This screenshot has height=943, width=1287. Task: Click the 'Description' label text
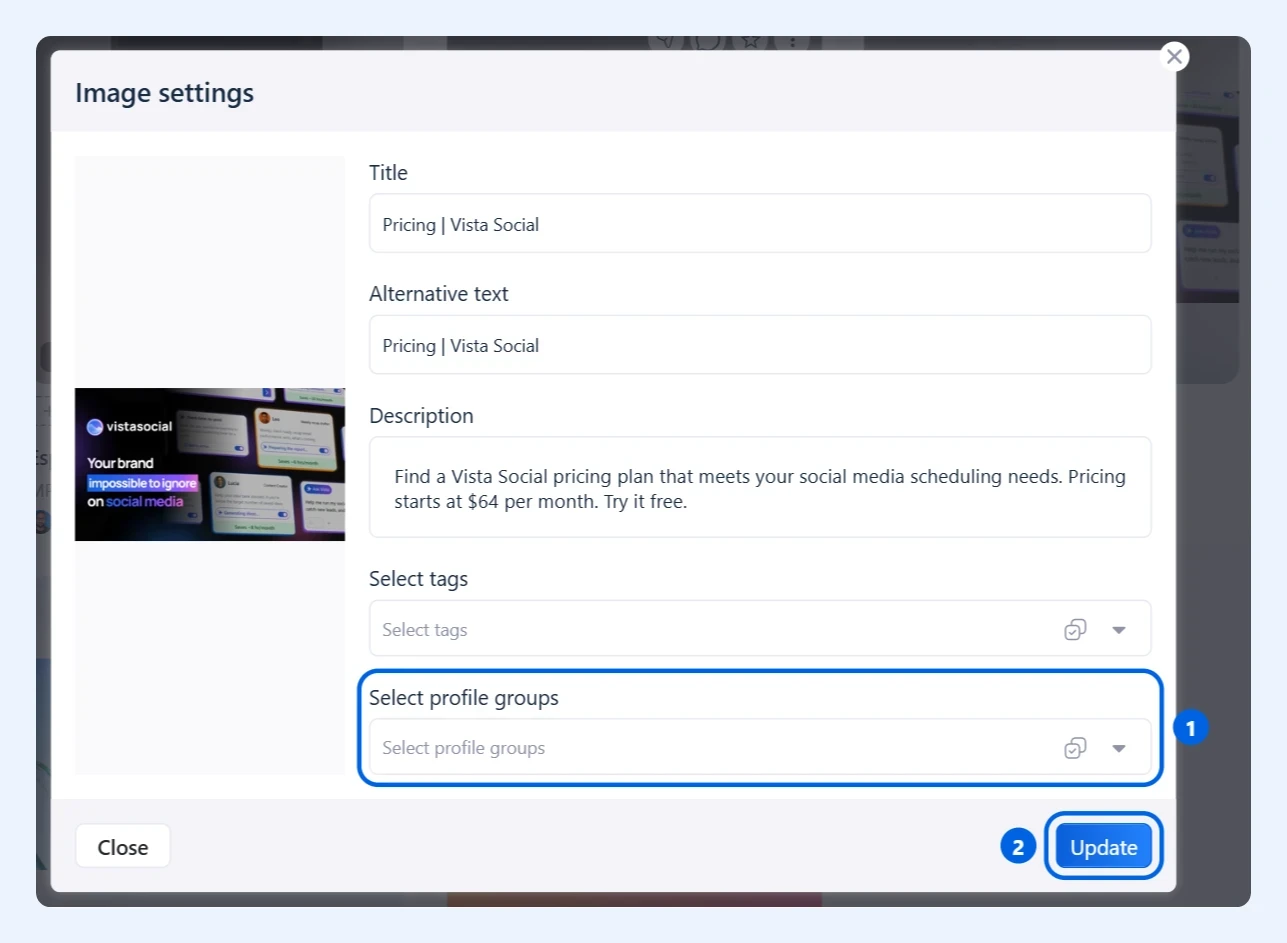[x=421, y=416]
